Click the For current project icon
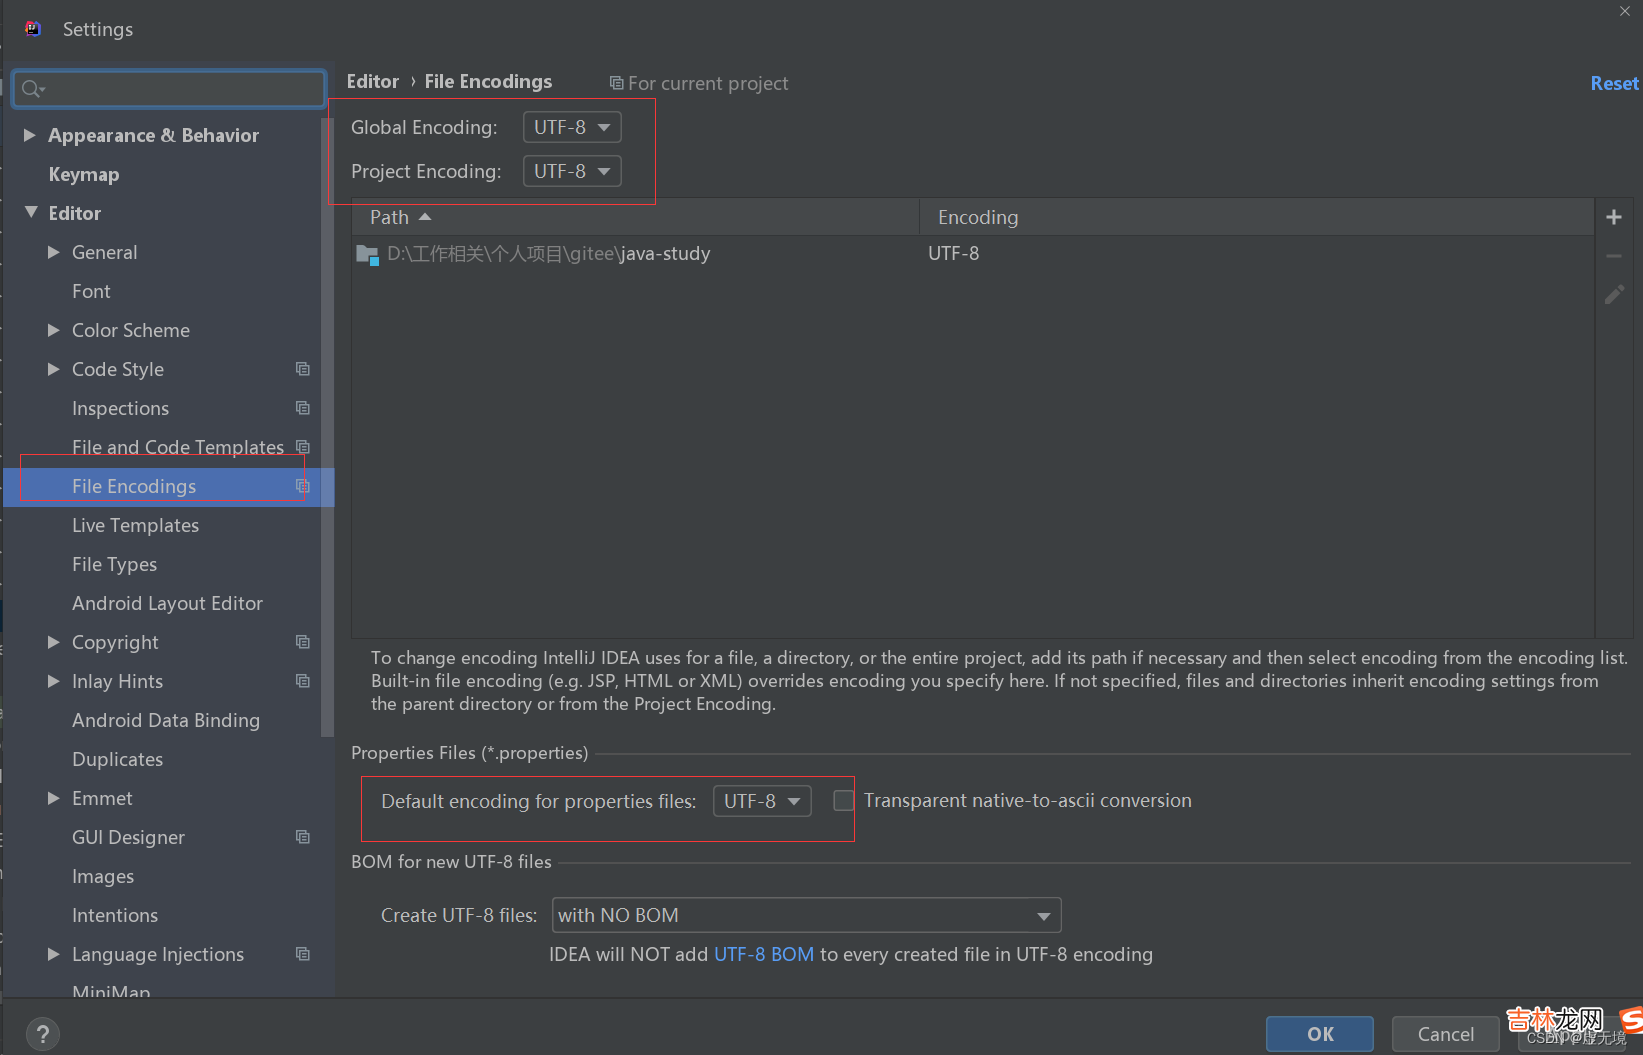The height and width of the screenshot is (1055, 1643). [617, 83]
